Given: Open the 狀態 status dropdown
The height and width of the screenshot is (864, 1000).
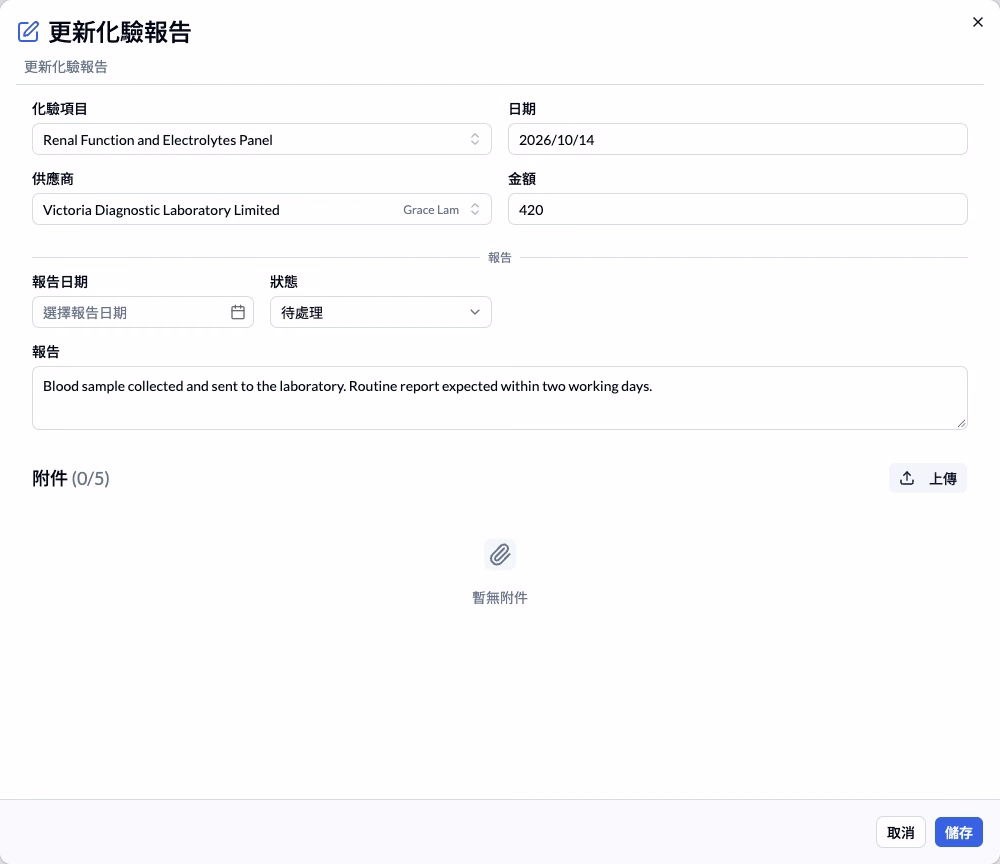Looking at the screenshot, I should pos(381,312).
